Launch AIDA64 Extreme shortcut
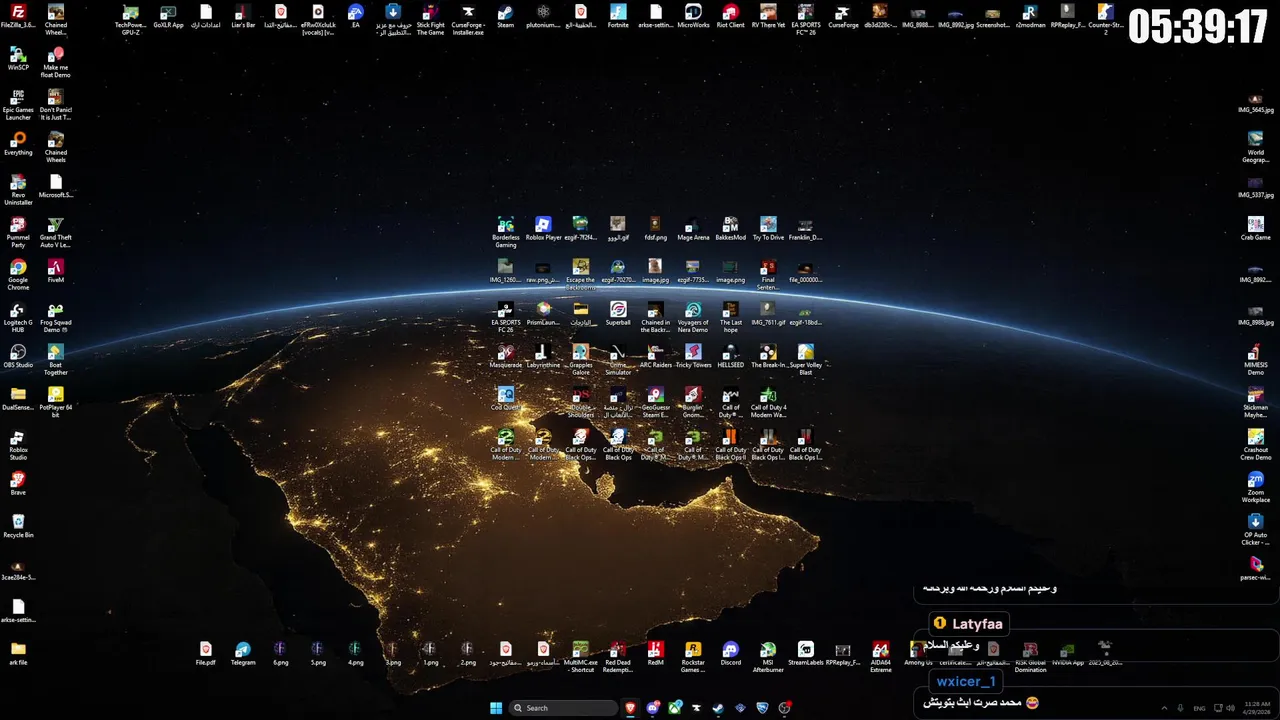Screen dimensions: 1280x720 (x=881, y=656)
